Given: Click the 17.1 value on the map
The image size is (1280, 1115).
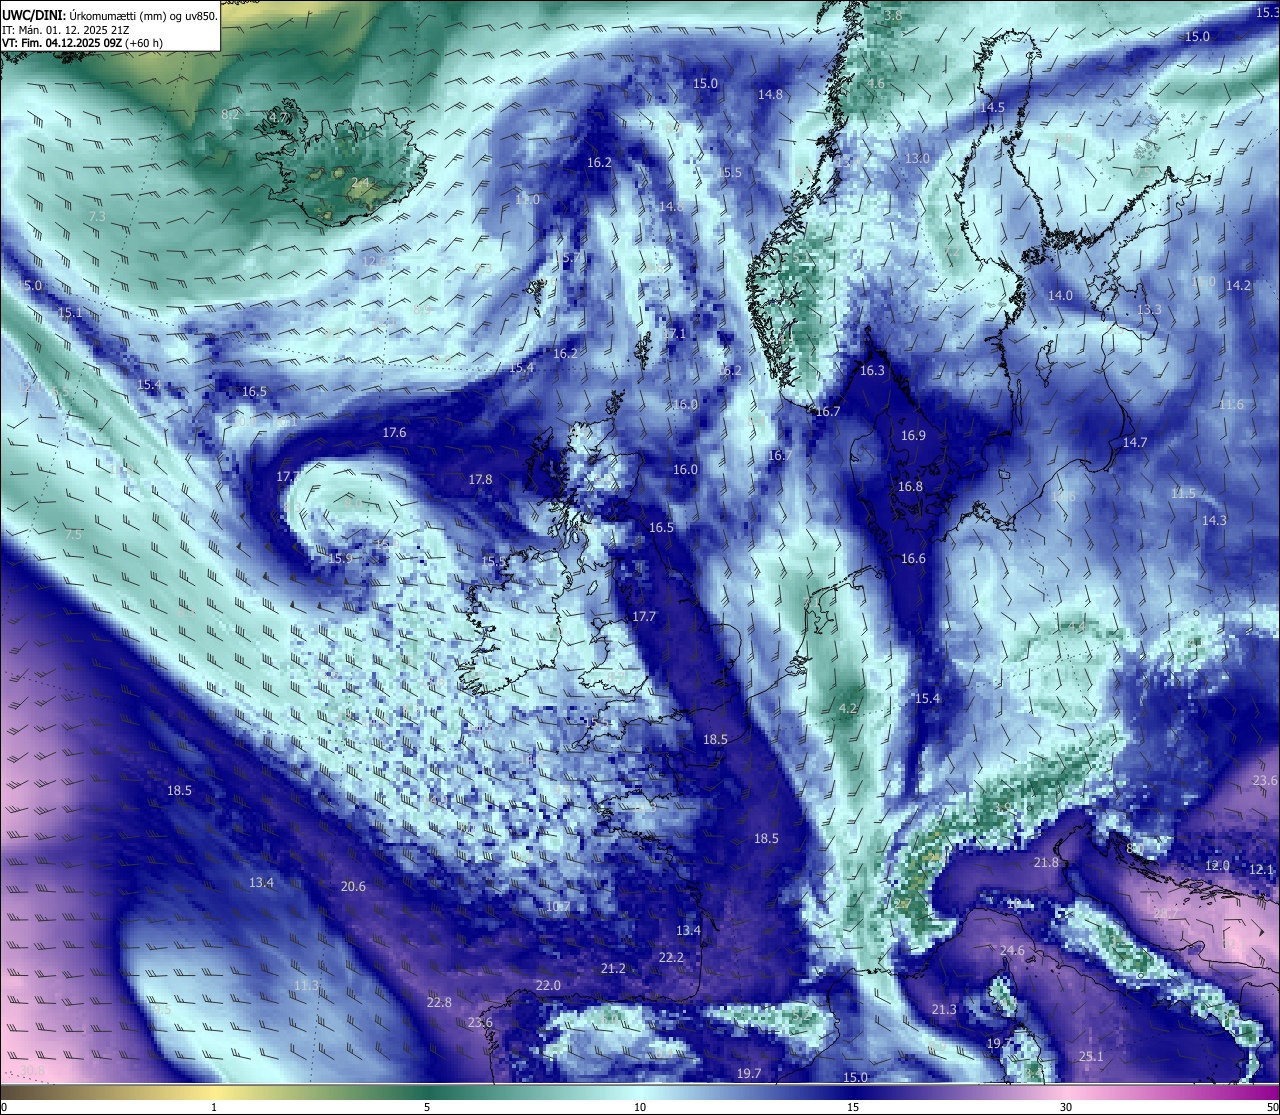Looking at the screenshot, I should tap(675, 334).
